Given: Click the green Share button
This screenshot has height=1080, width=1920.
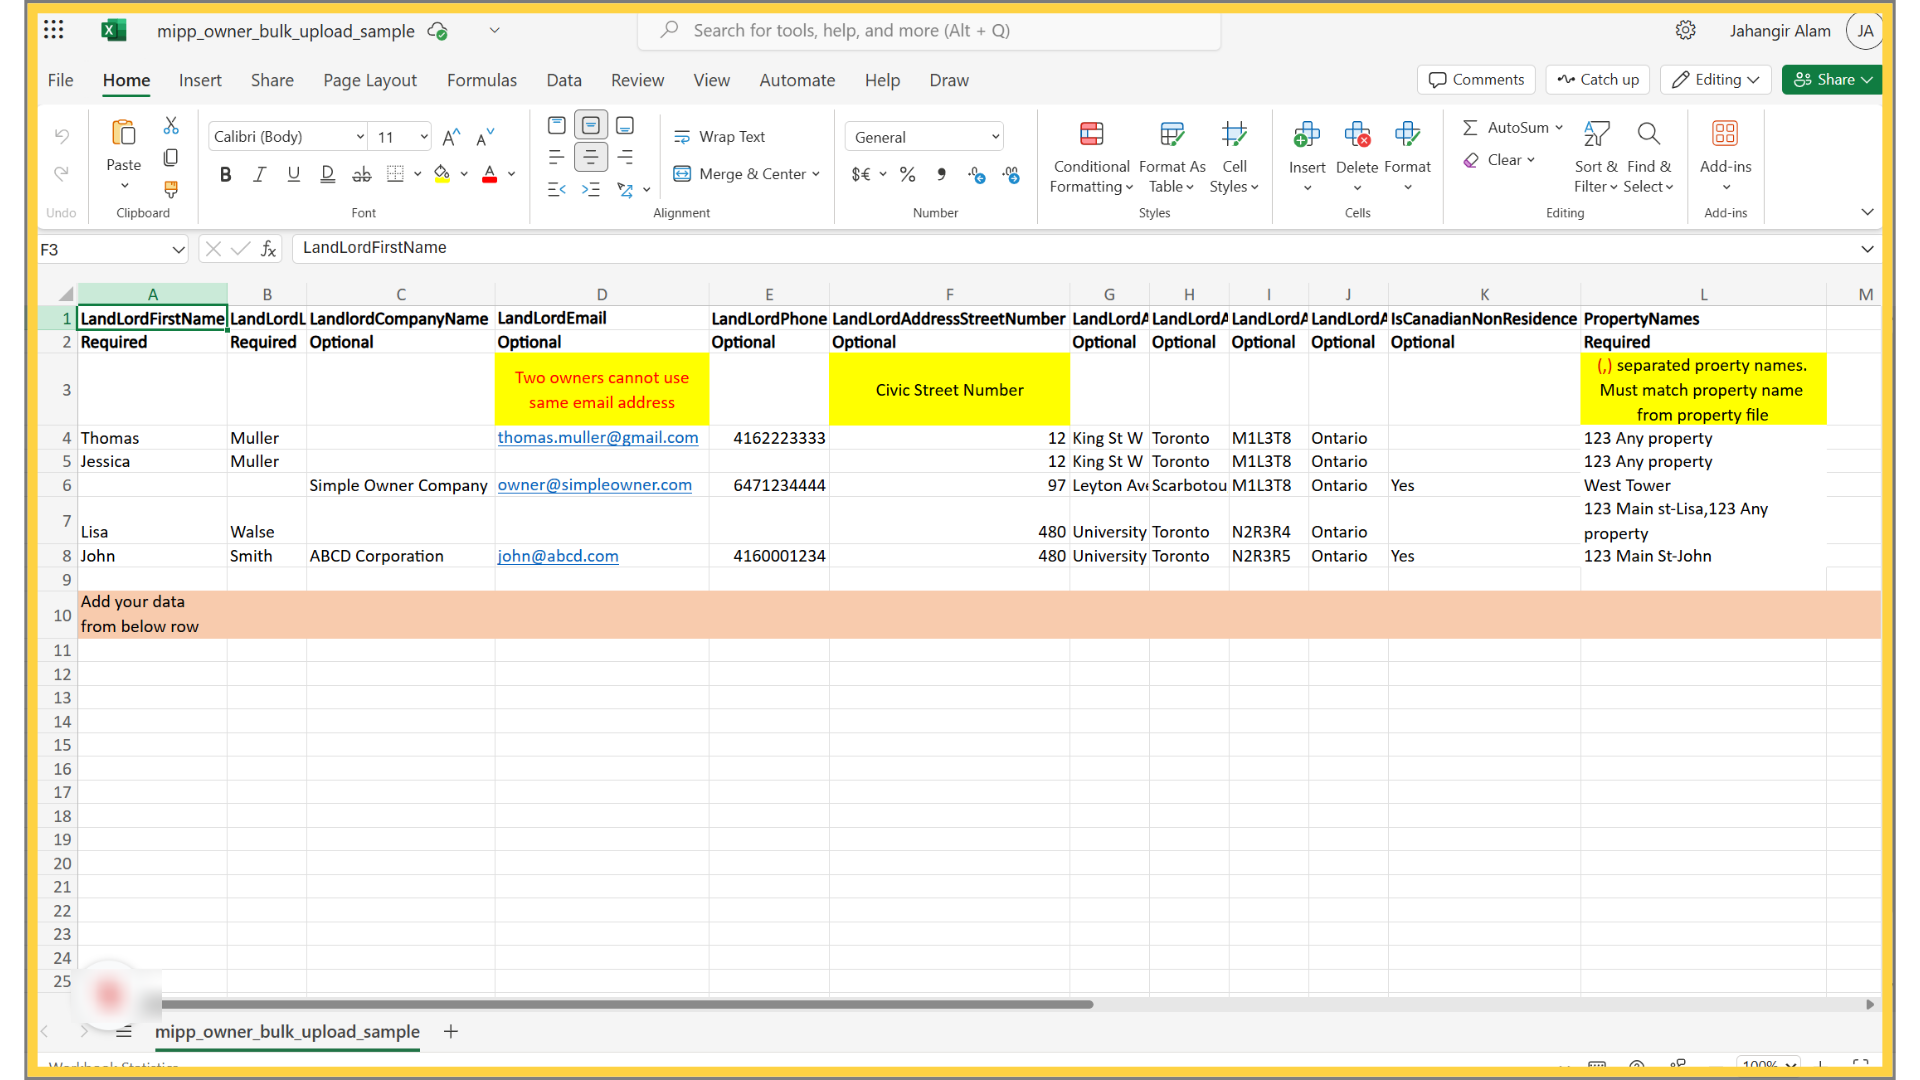Looking at the screenshot, I should pos(1832,80).
